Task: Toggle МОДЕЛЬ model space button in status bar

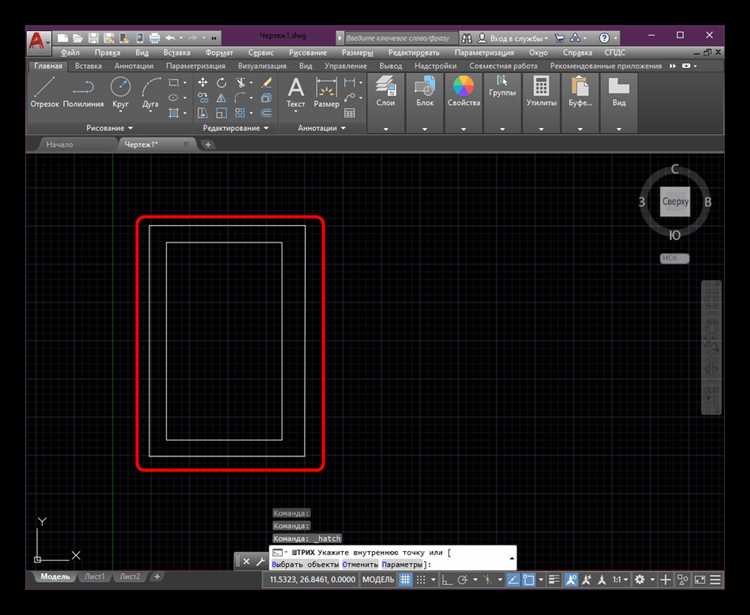Action: (x=378, y=579)
